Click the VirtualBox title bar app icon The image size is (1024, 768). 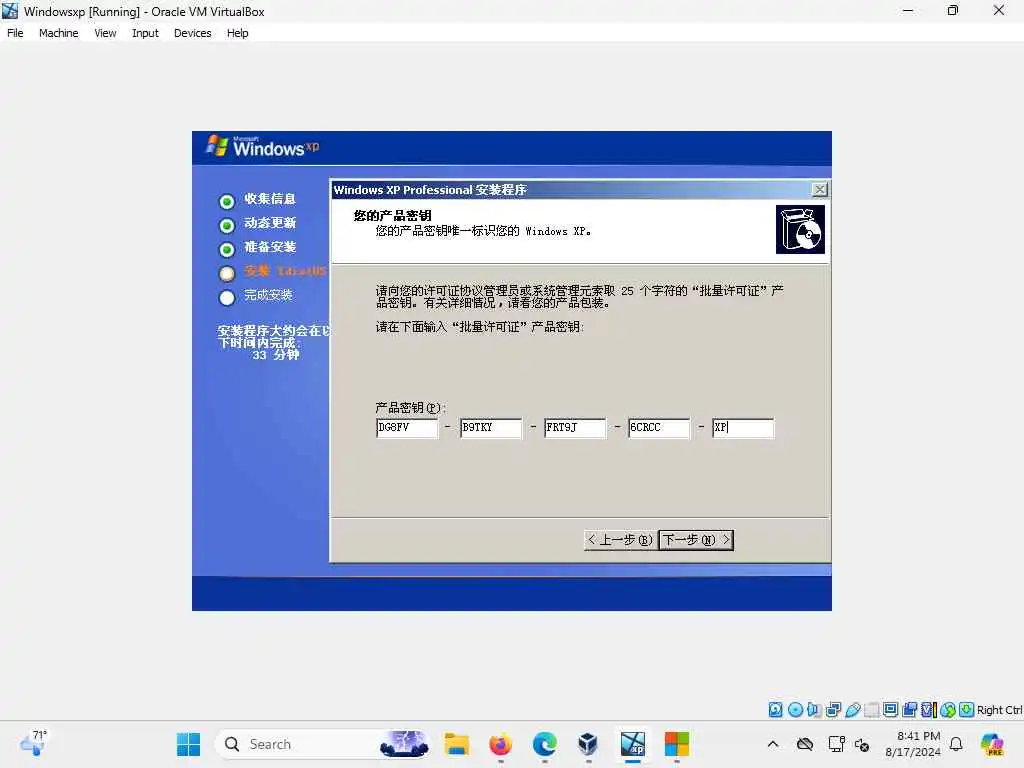coord(10,11)
